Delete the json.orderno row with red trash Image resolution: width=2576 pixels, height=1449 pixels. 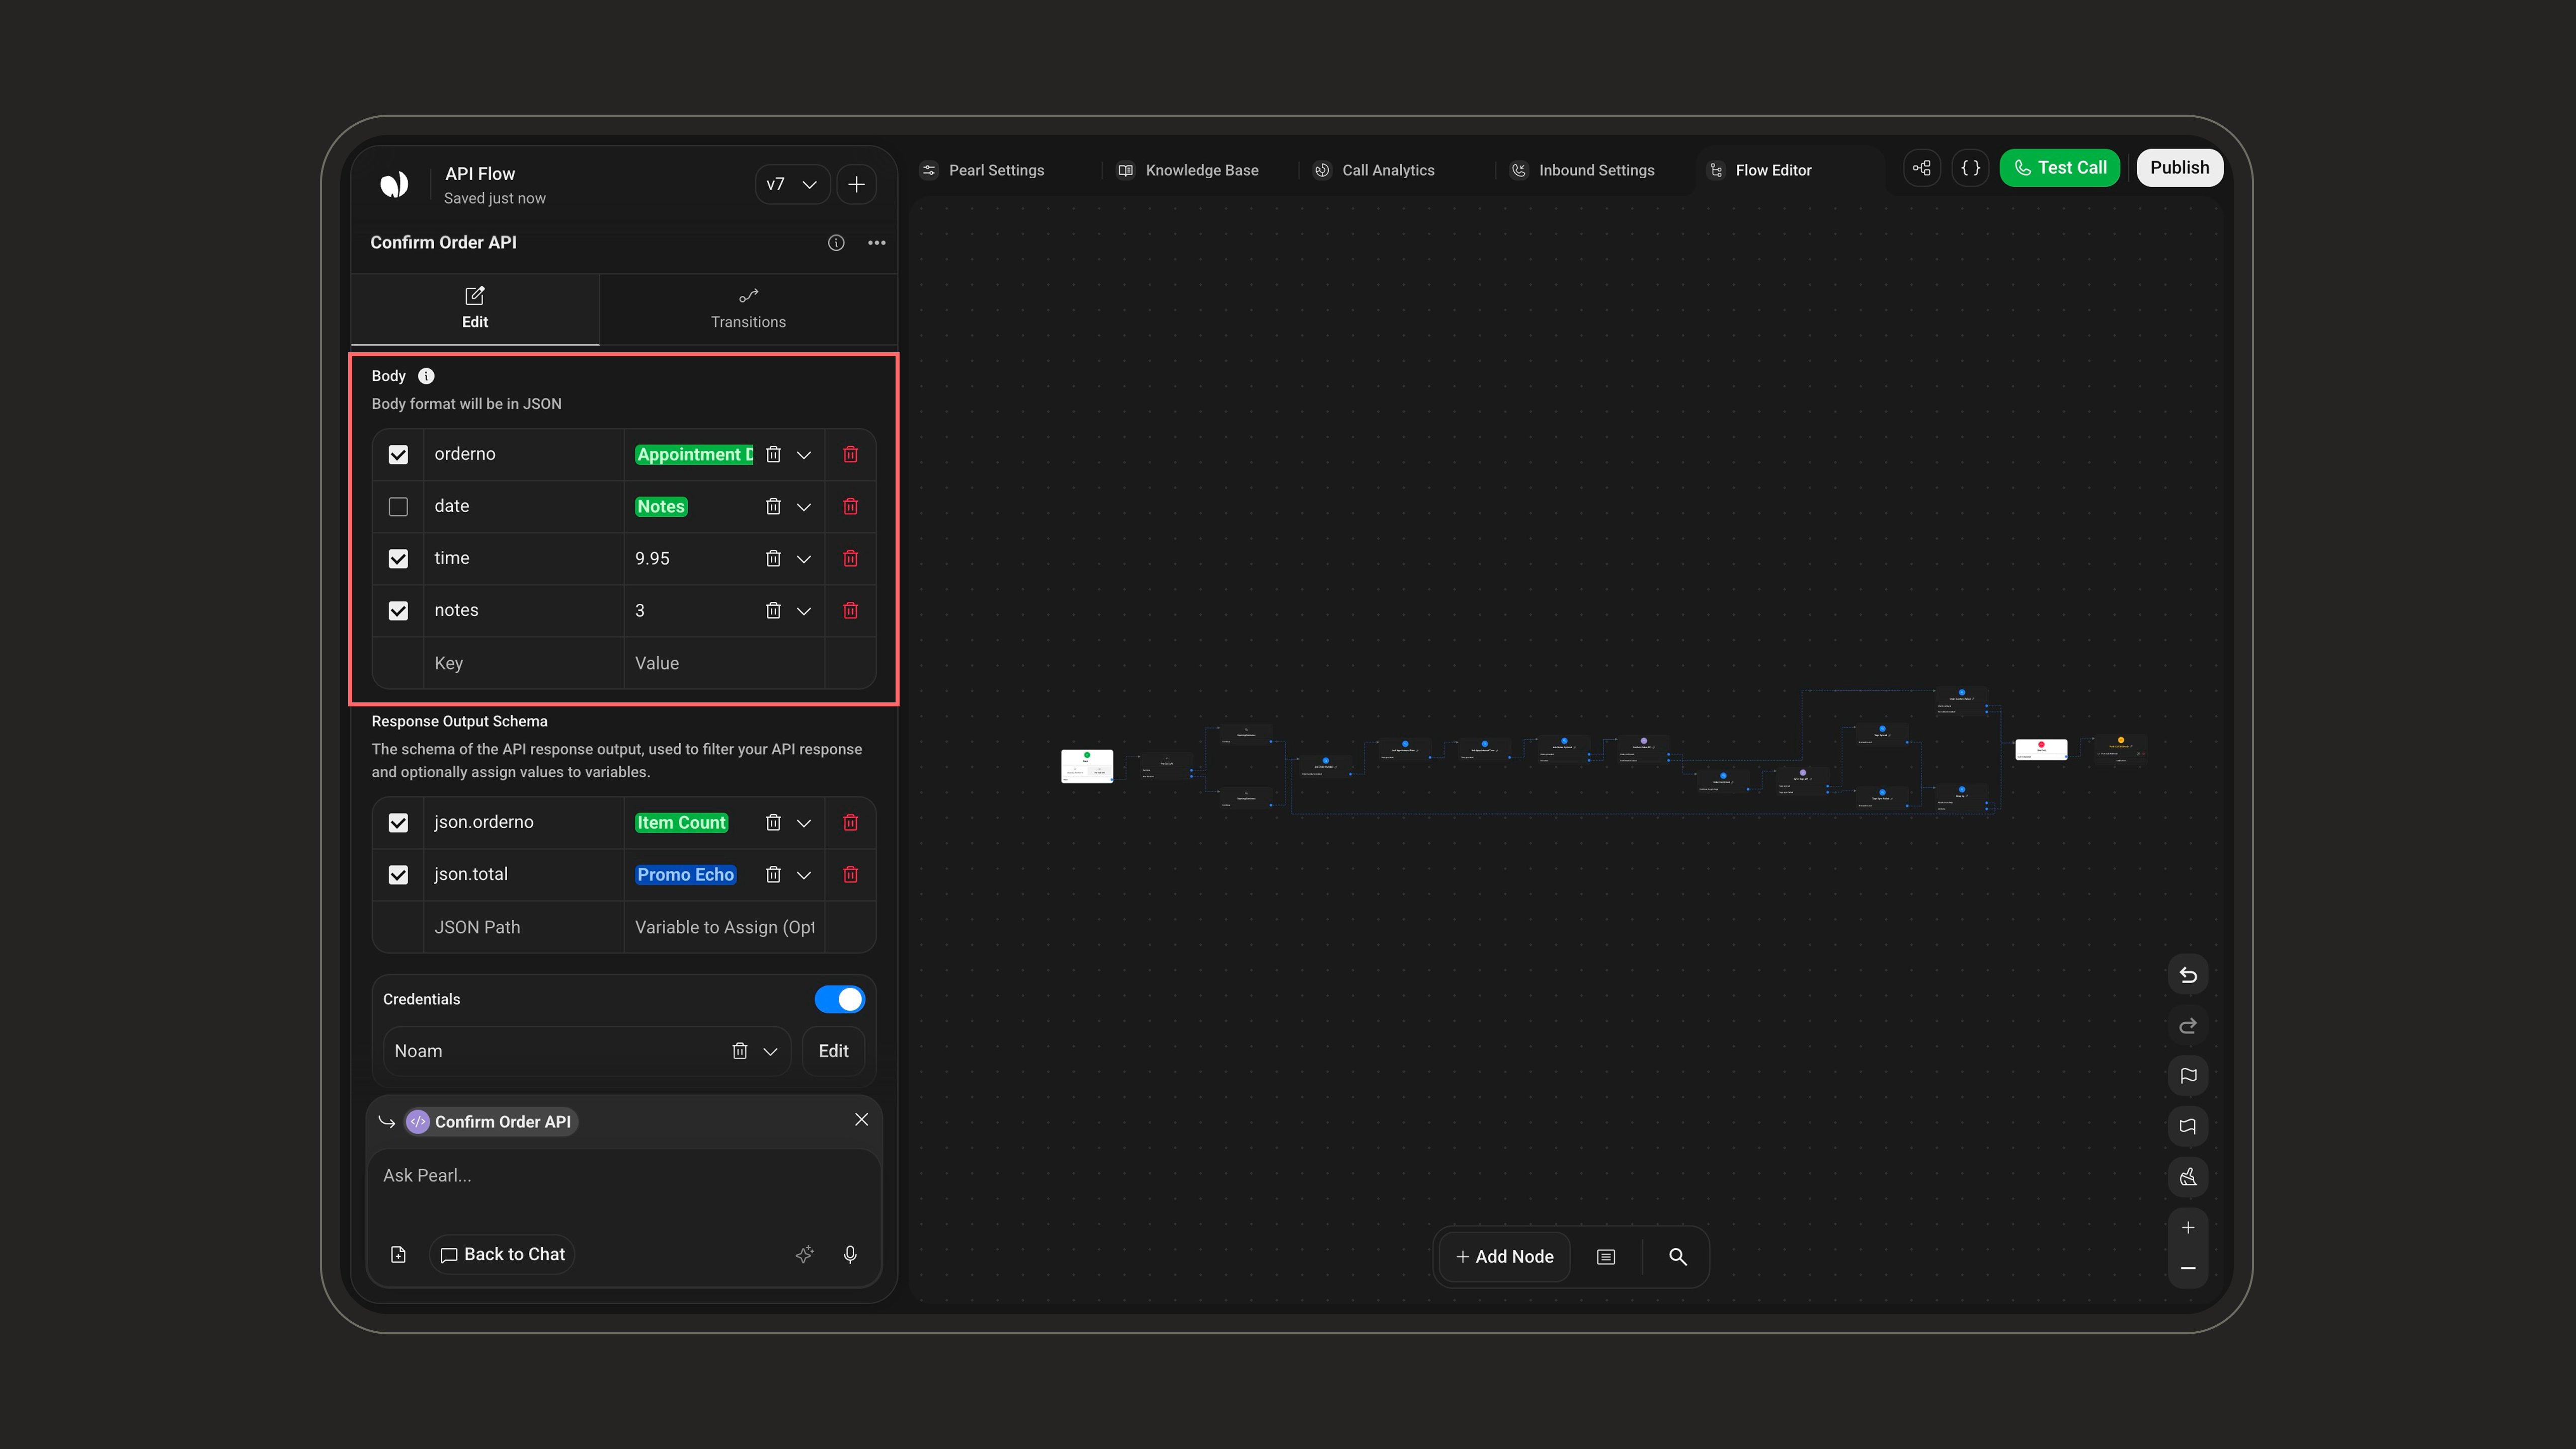click(x=851, y=823)
